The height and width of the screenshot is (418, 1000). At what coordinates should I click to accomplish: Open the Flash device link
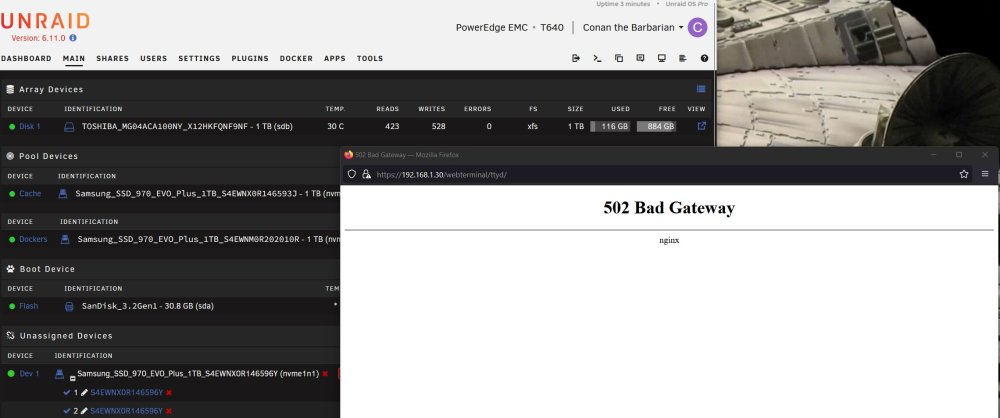(29, 306)
